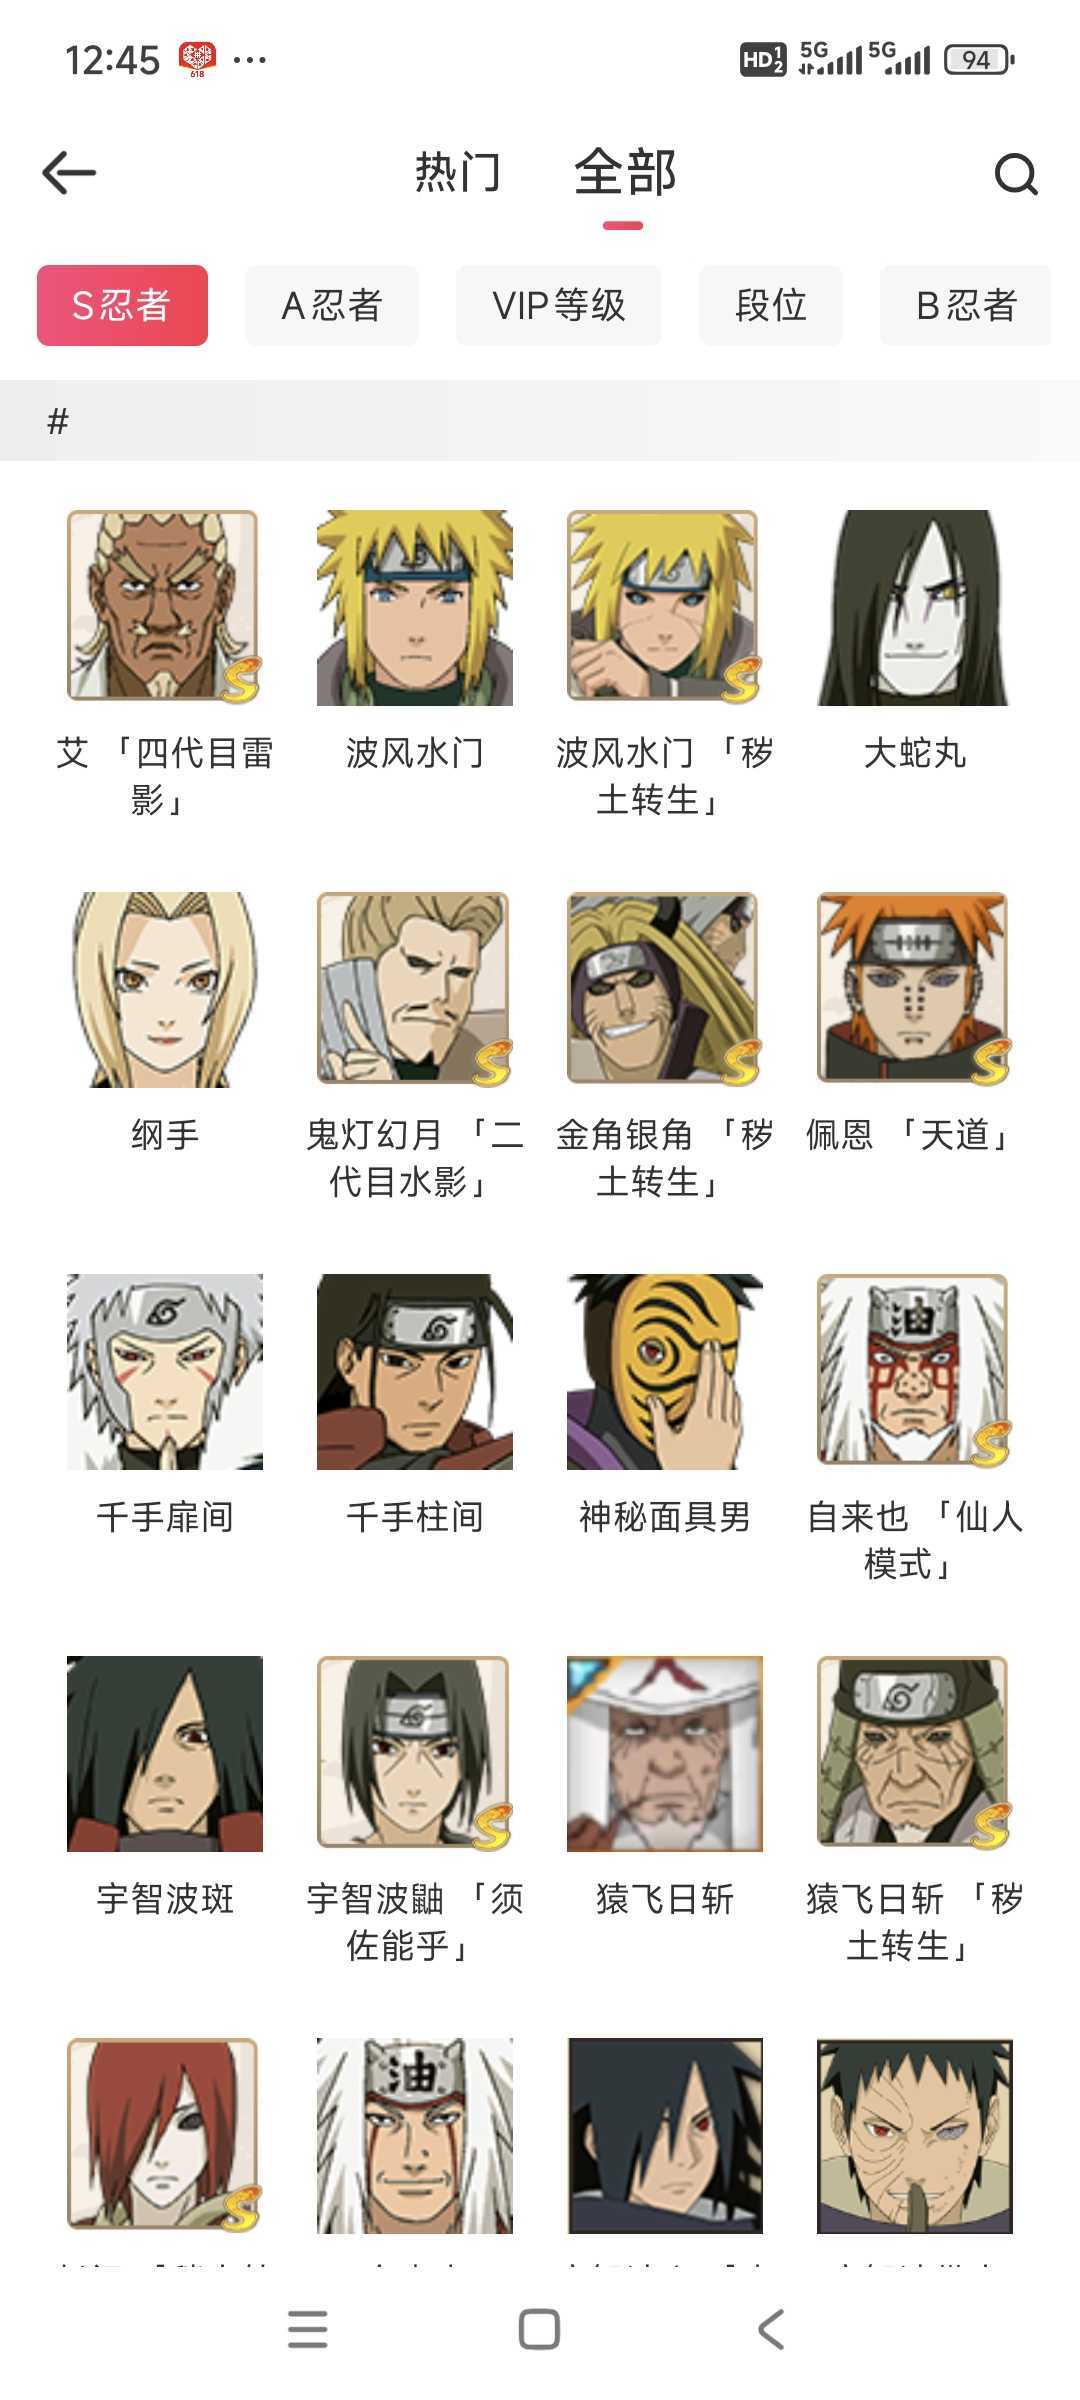
Task: Switch to the 热门 tab
Action: tap(458, 173)
